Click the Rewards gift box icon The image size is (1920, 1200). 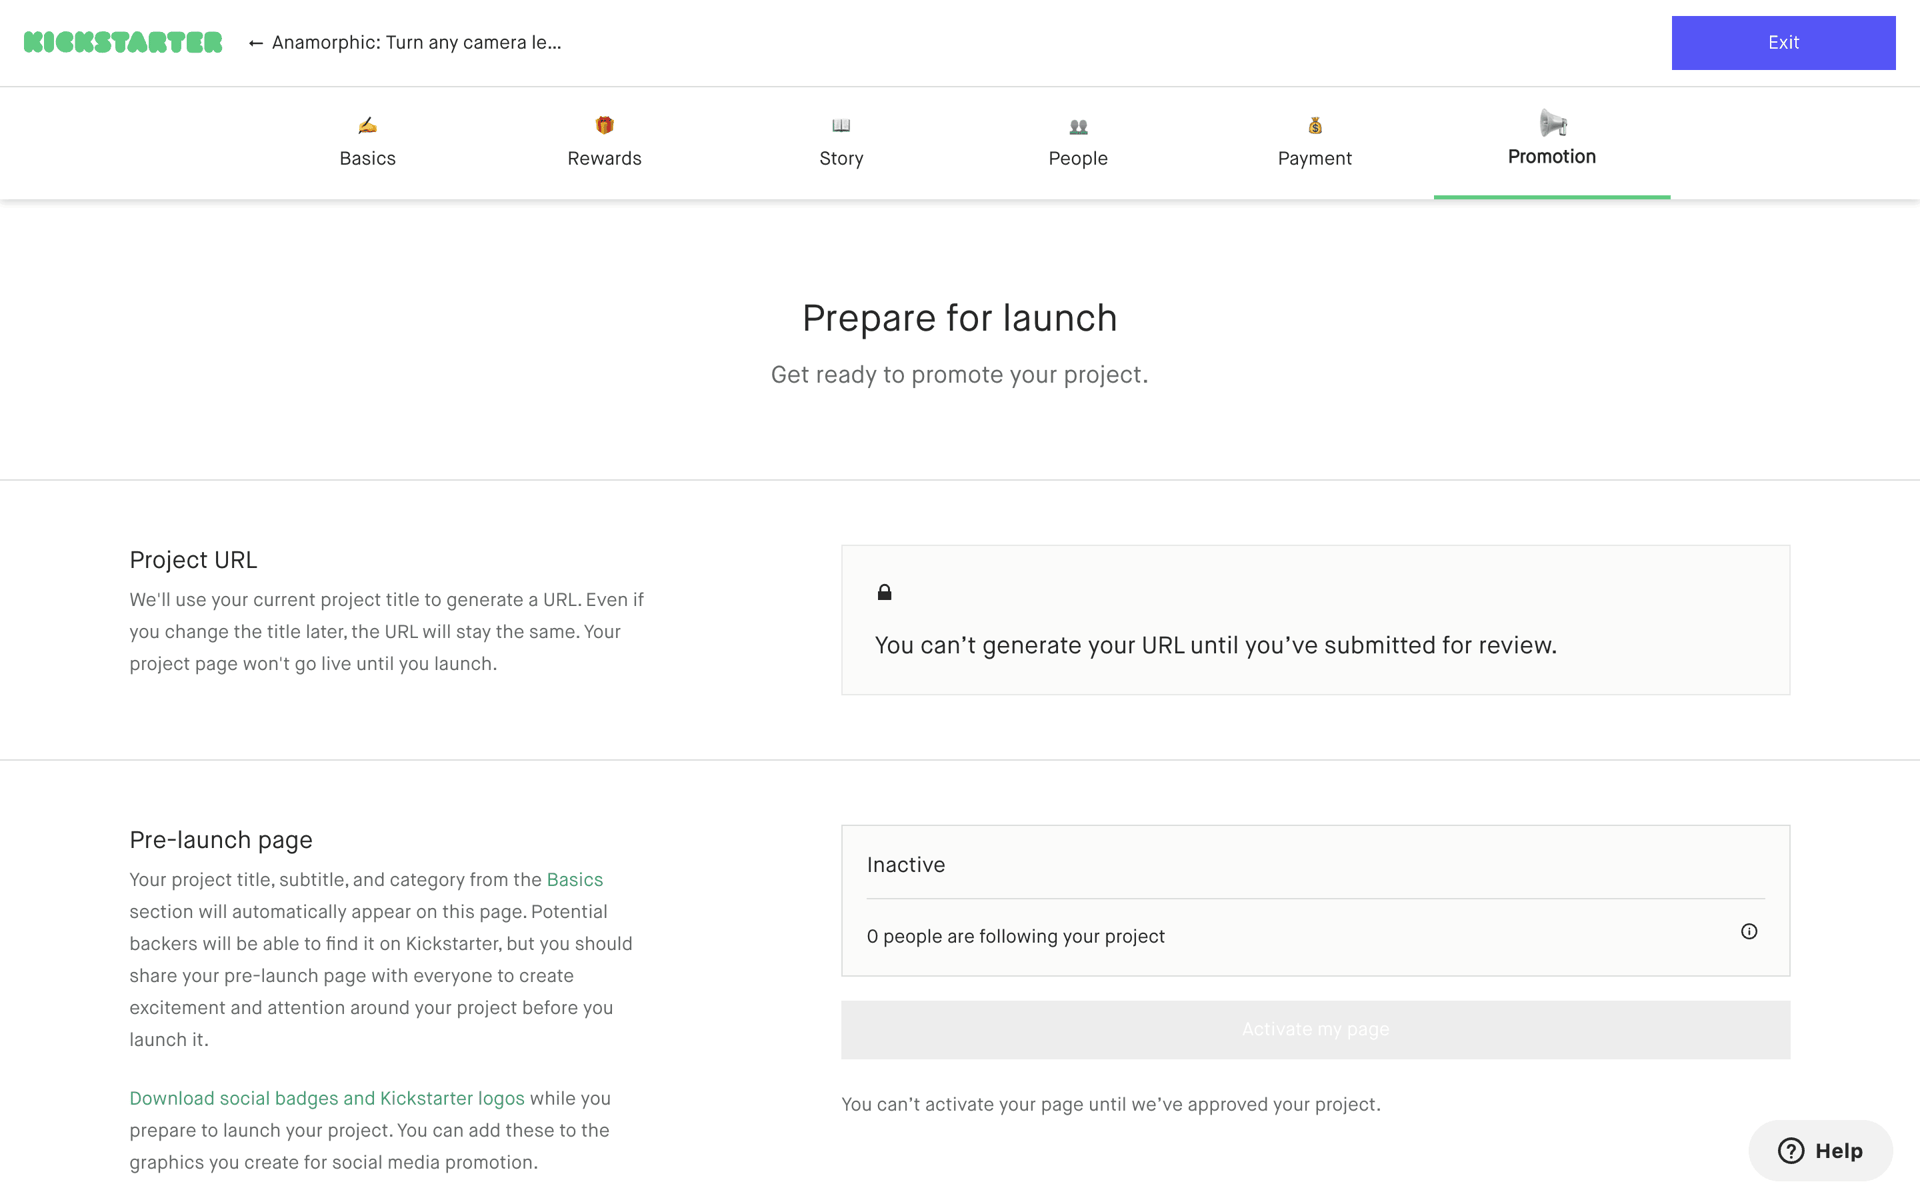coord(604,125)
